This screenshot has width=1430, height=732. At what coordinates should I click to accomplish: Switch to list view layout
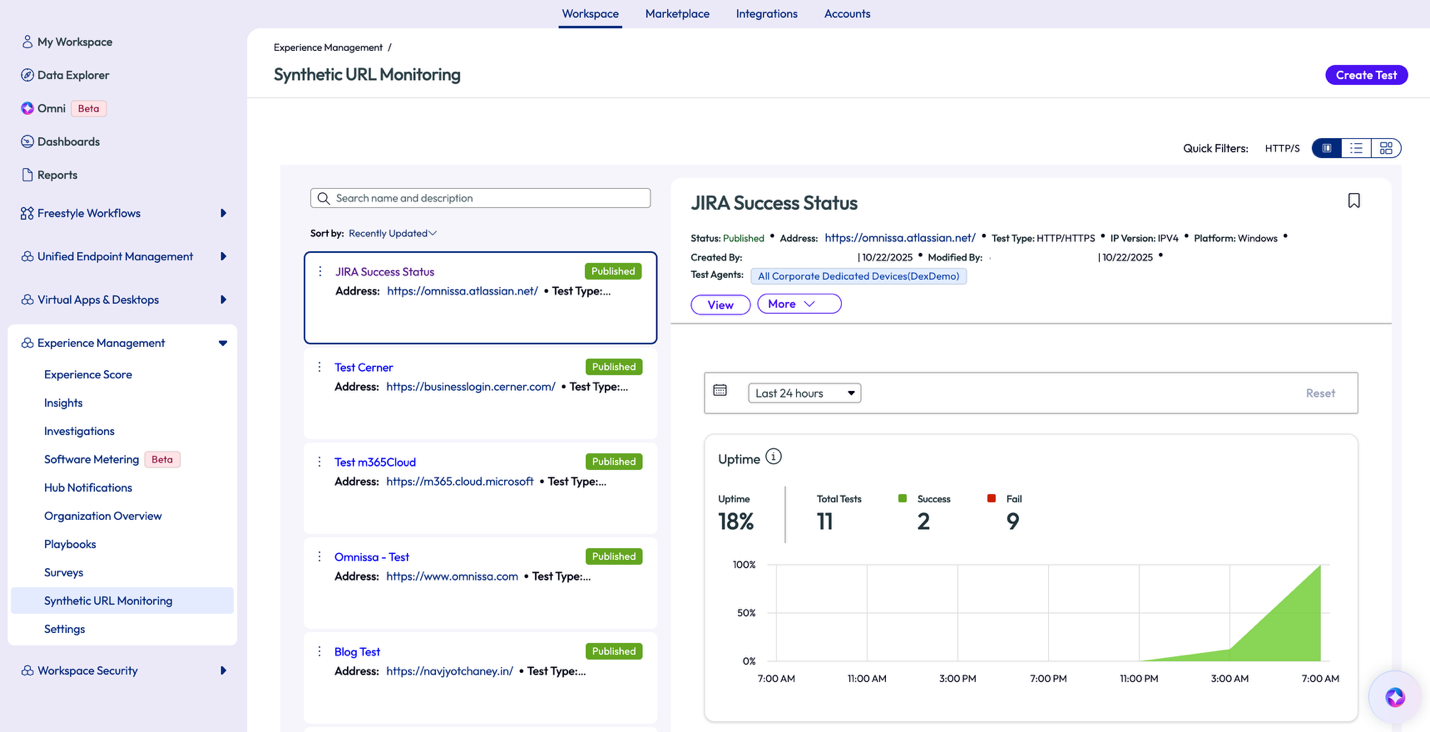click(1356, 148)
